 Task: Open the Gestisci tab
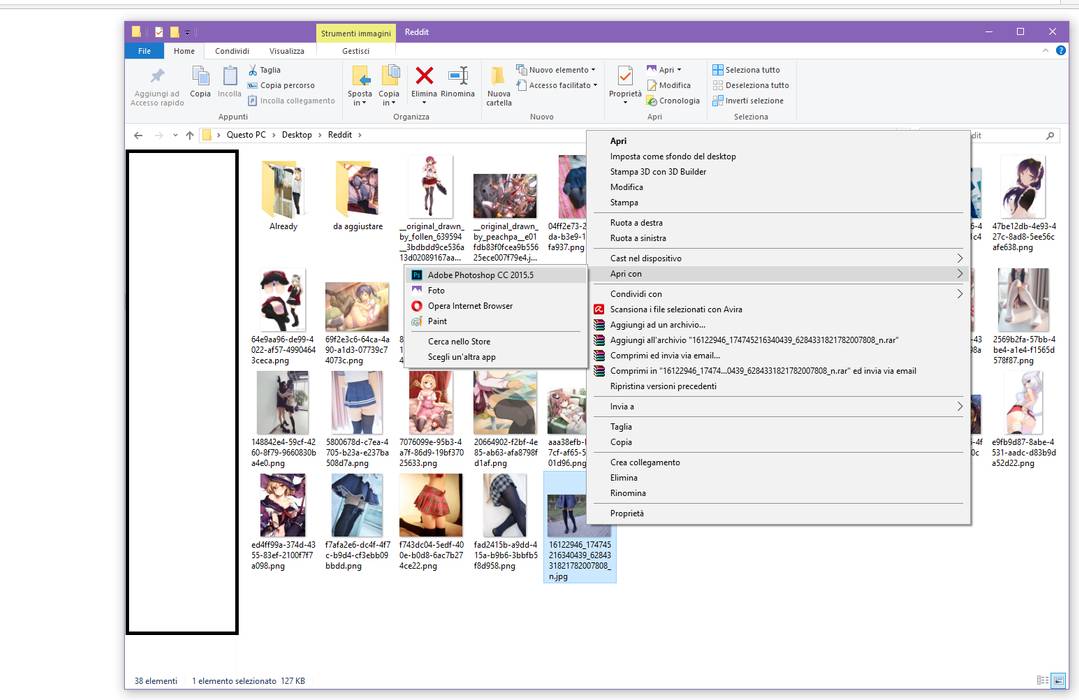coord(356,51)
